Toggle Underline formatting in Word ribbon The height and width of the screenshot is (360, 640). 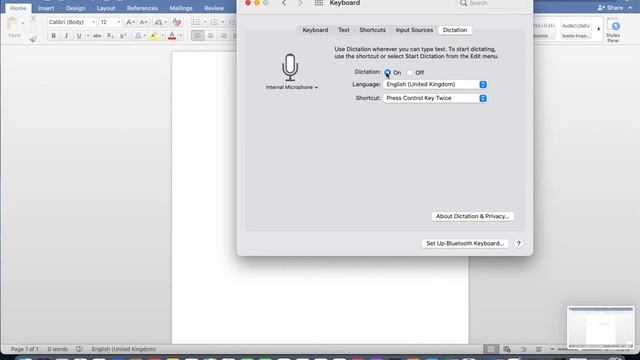79,36
